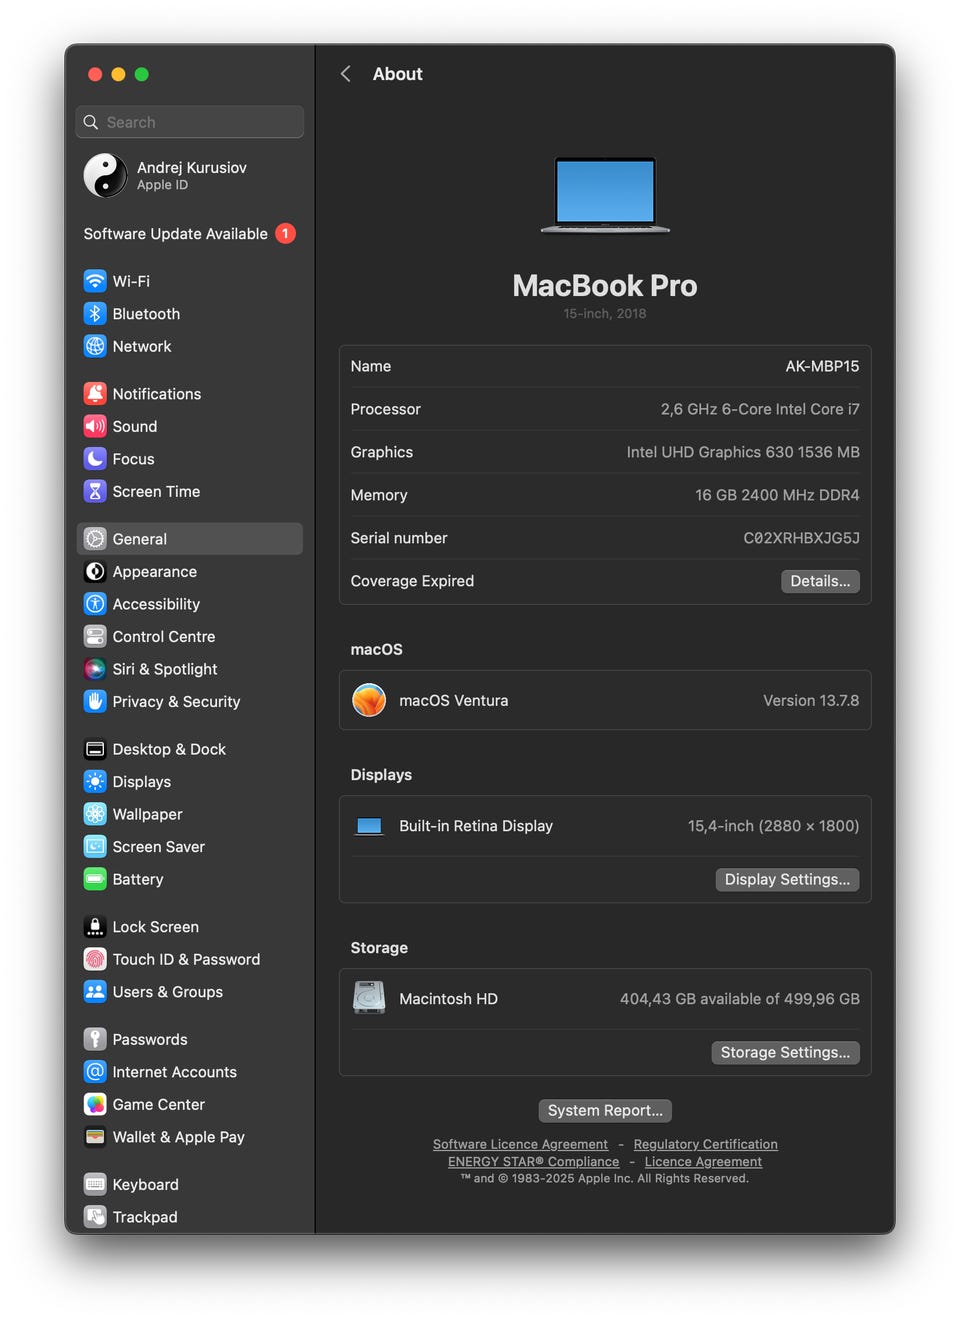The image size is (960, 1320).
Task: Click the Keyboard icon
Action: point(95,1184)
